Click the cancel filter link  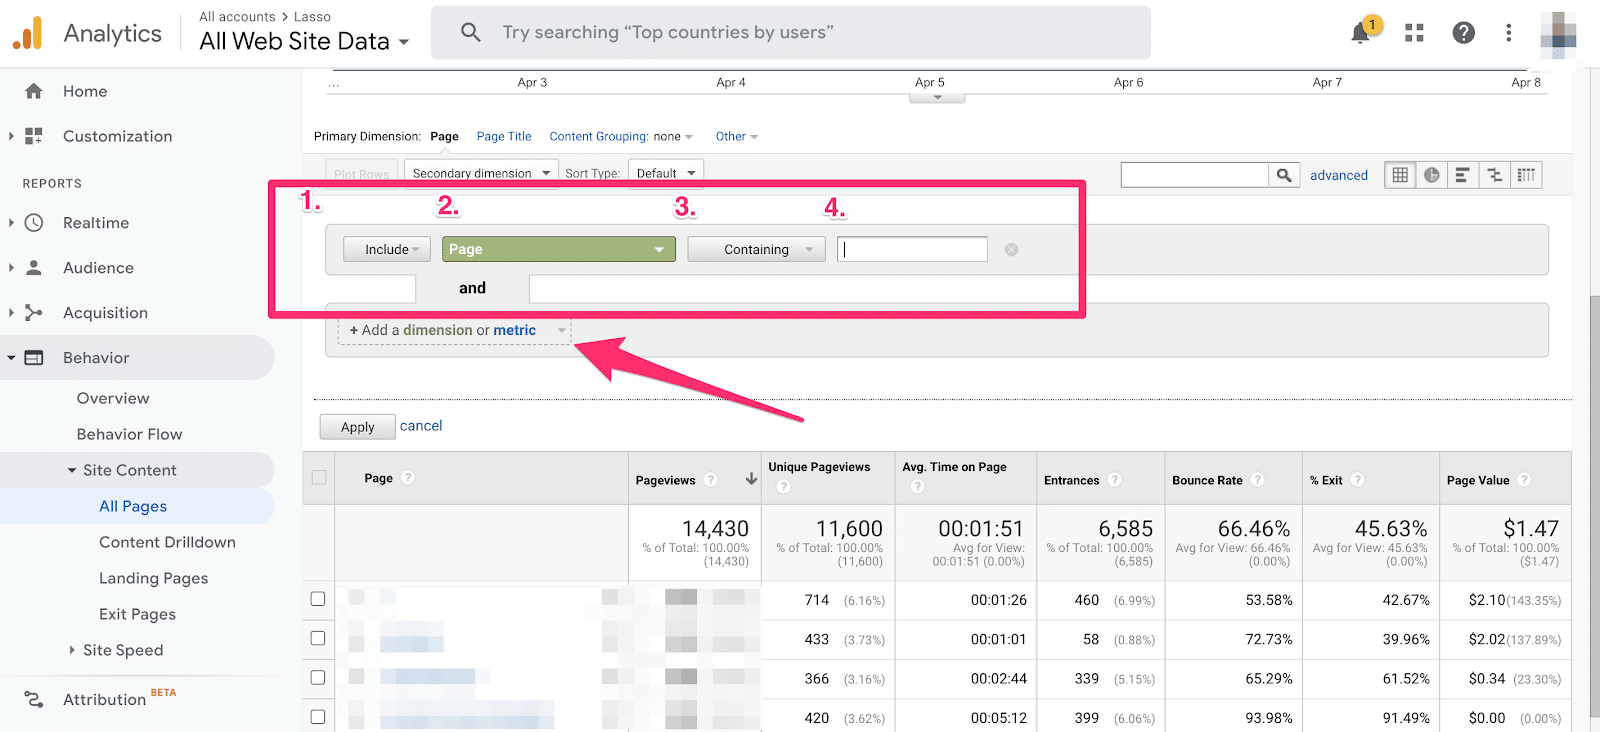coord(421,426)
